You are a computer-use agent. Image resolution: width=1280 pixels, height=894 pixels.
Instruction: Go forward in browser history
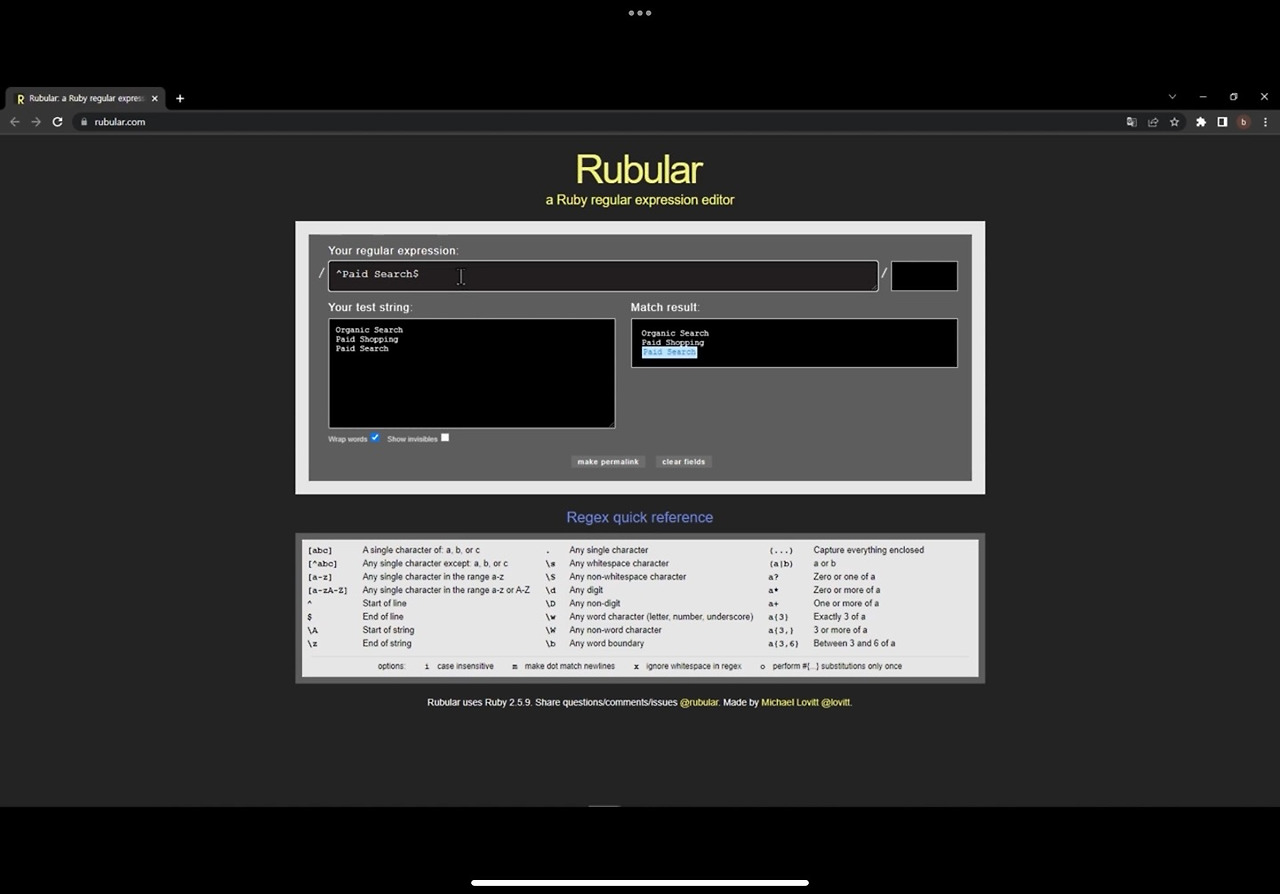coord(36,122)
